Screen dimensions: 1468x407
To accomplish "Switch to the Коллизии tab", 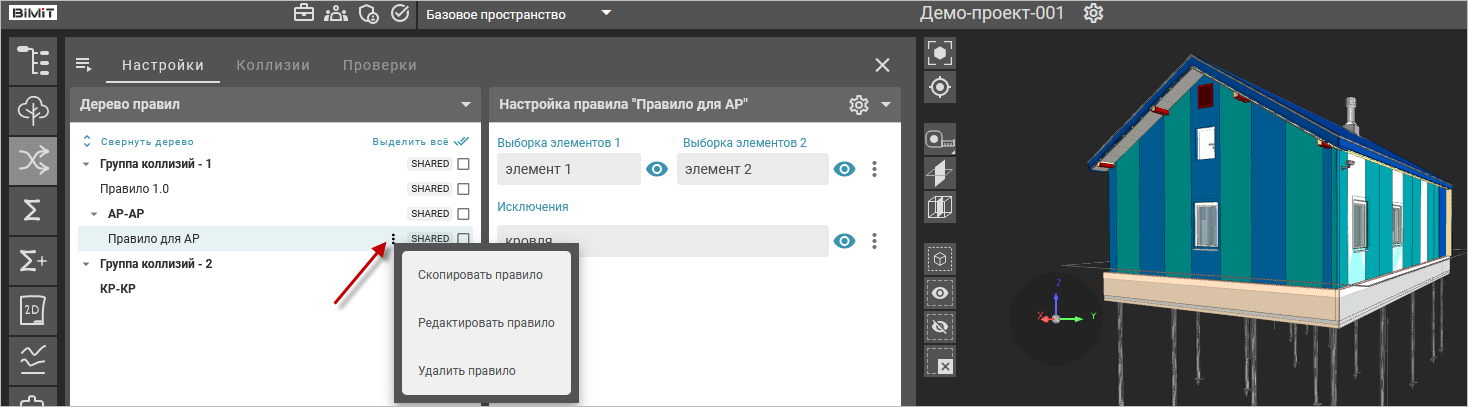I will point(273,65).
